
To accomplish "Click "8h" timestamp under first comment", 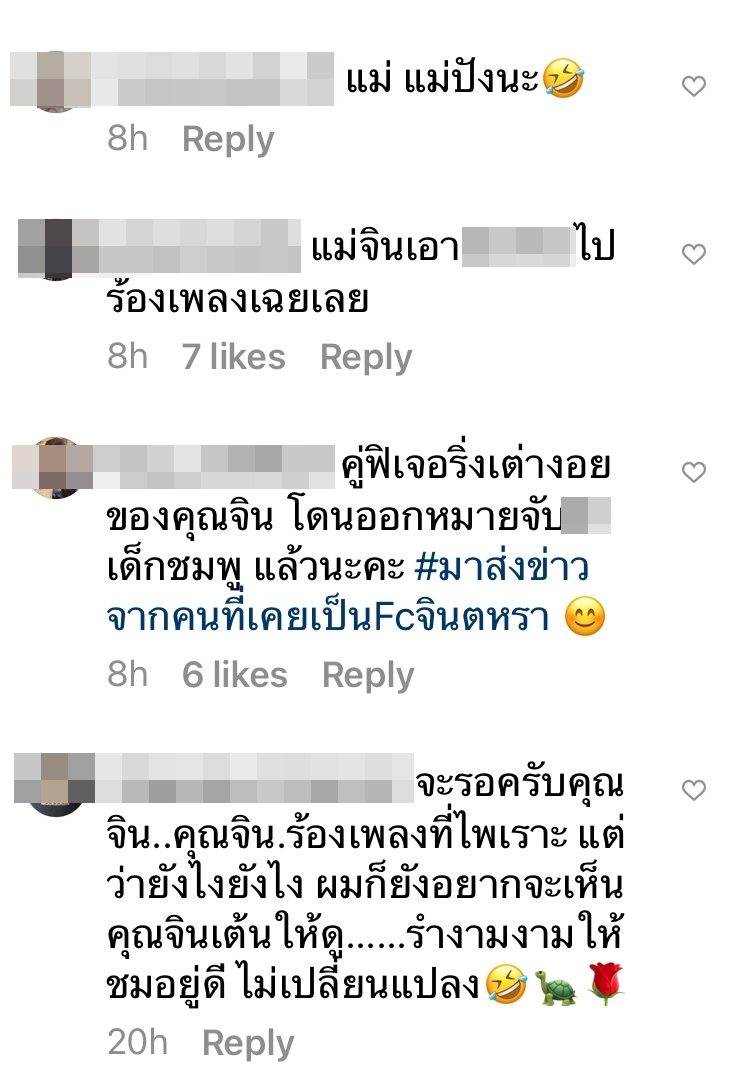I will pyautogui.click(x=127, y=138).
